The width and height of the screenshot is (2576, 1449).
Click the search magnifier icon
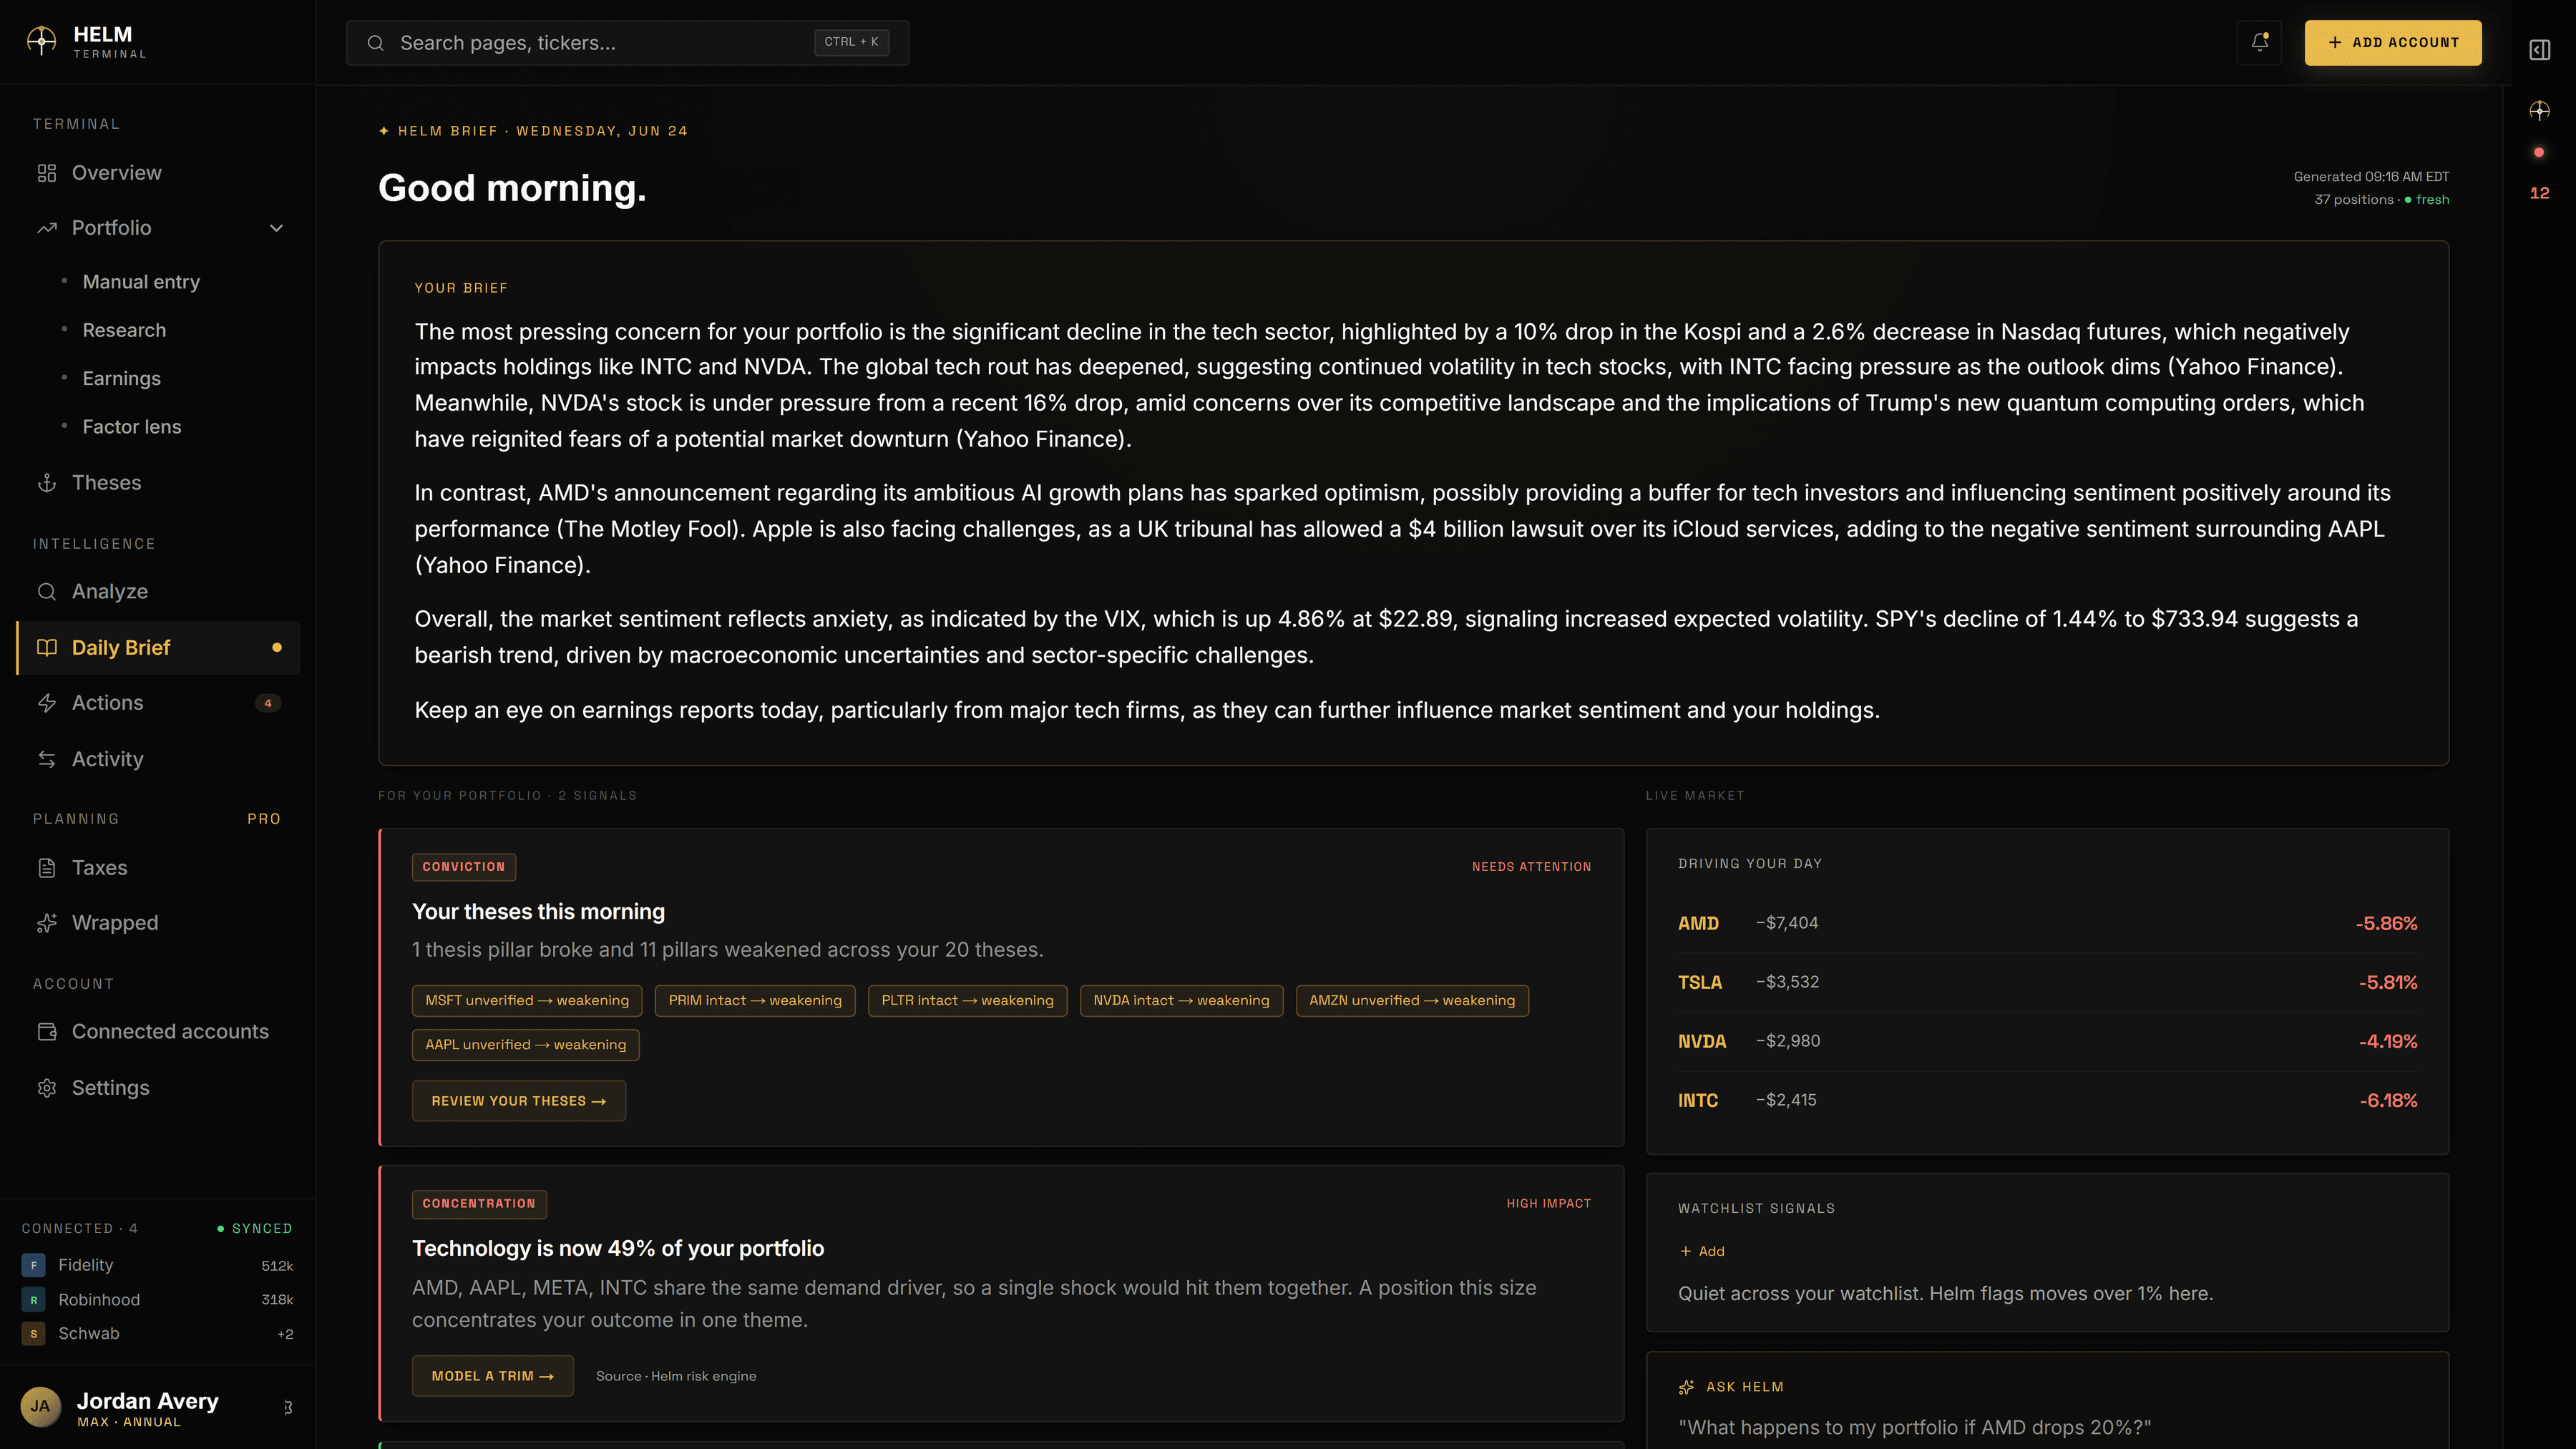coord(375,43)
